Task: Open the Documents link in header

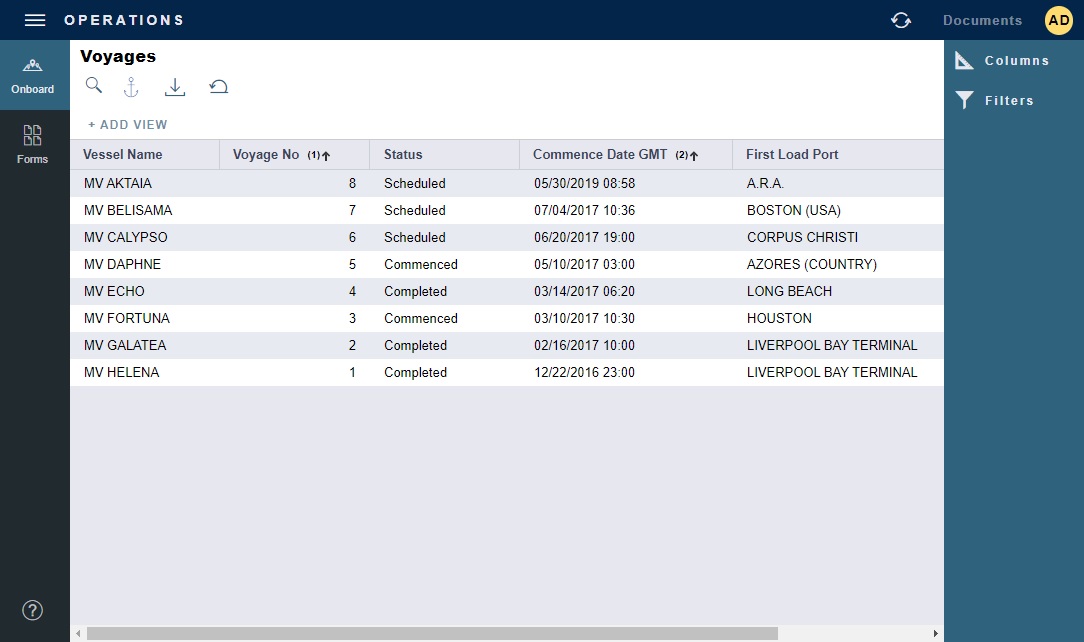Action: tap(982, 20)
